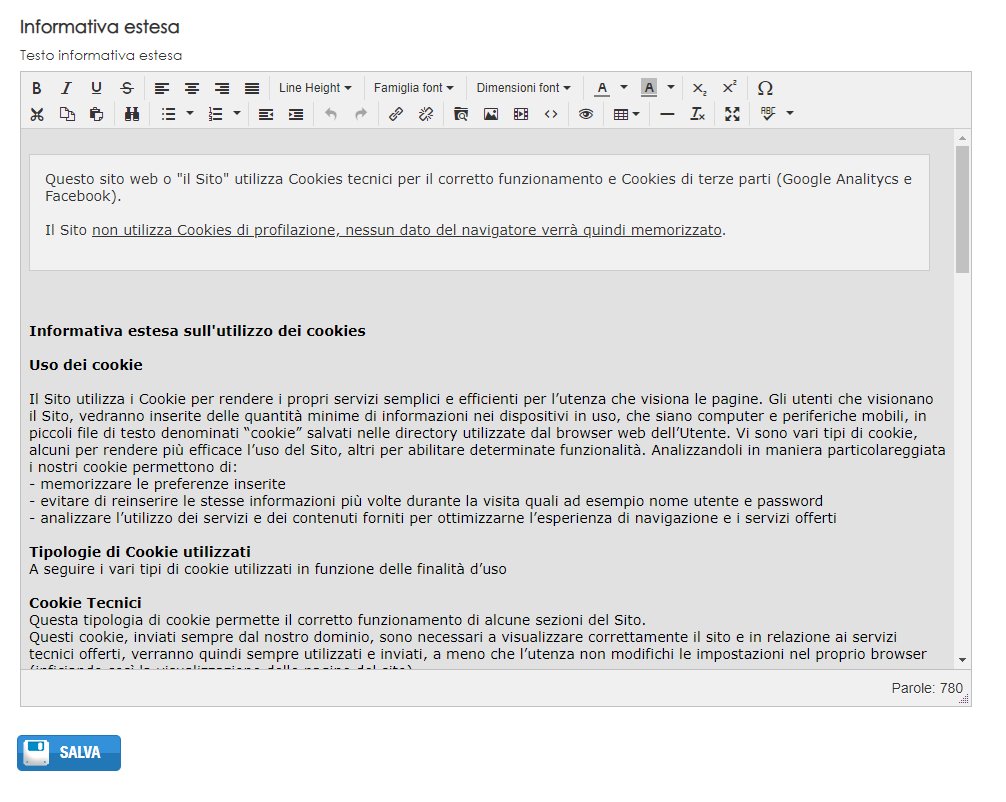Open the Famiglia font dropdown
1006x802 pixels.
pyautogui.click(x=414, y=88)
